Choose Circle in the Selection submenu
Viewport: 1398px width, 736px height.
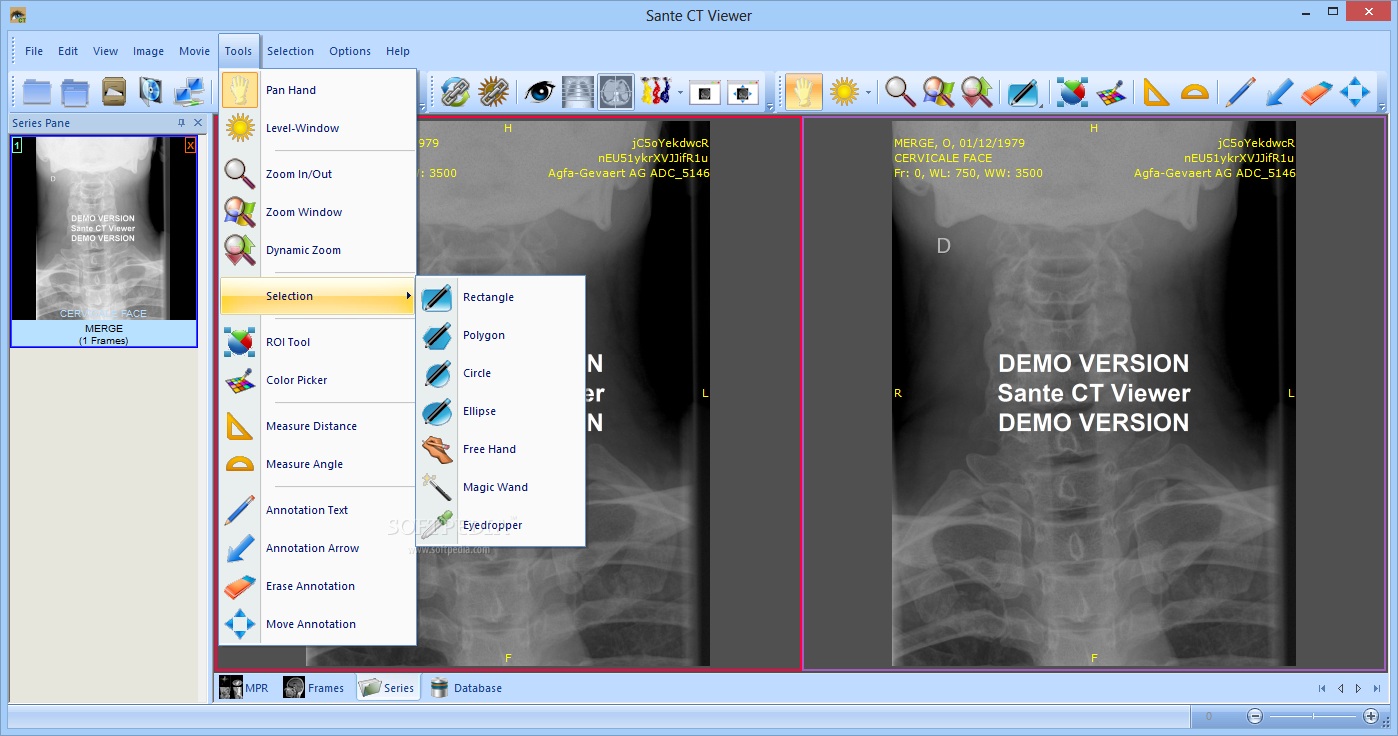pyautogui.click(x=501, y=373)
